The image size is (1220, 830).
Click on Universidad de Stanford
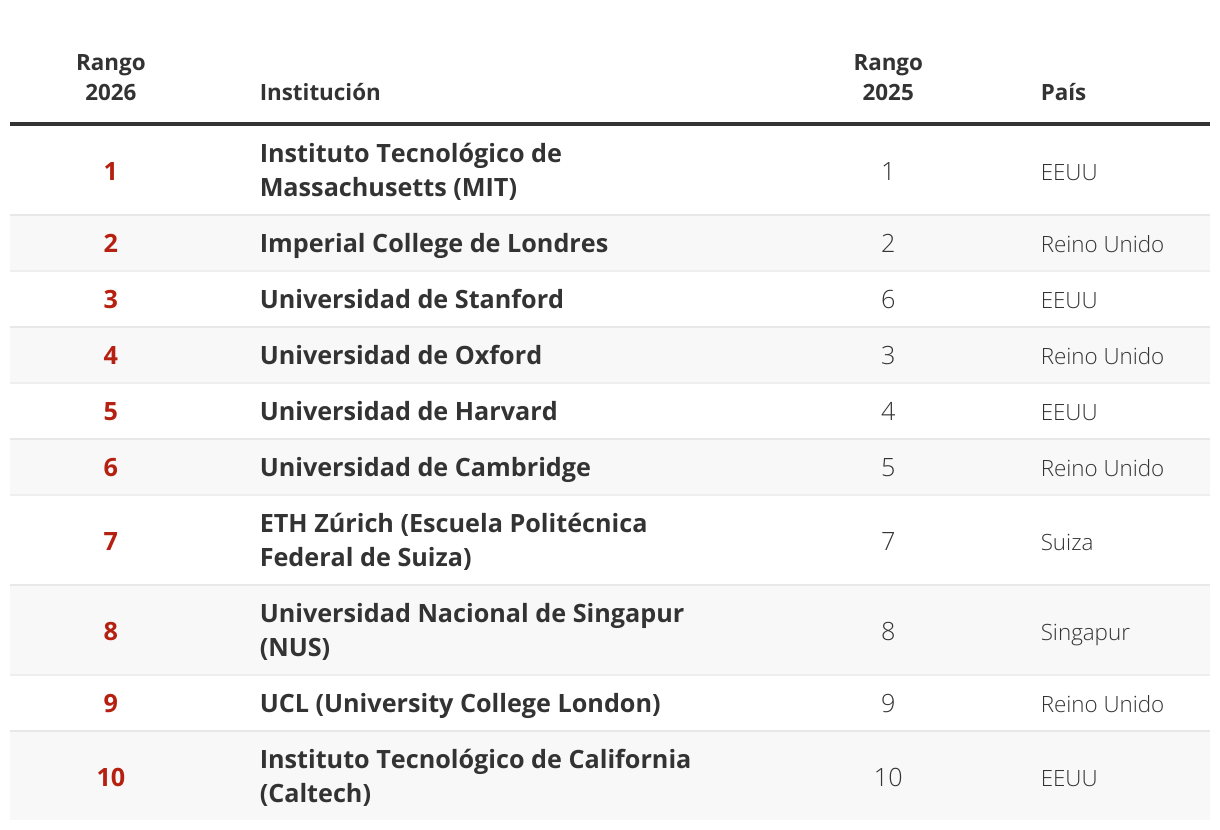click(x=412, y=300)
